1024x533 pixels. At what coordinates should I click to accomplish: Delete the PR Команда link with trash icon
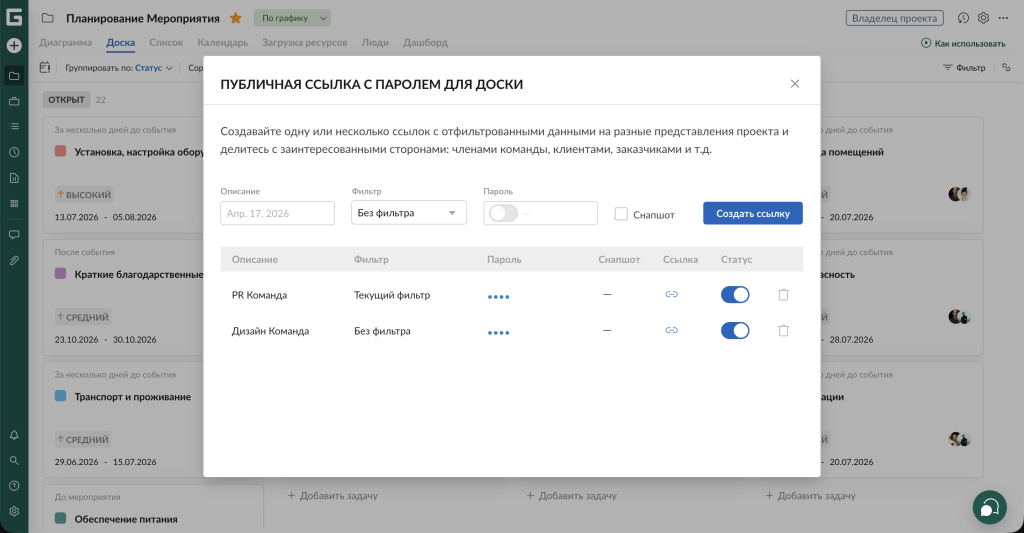point(784,295)
